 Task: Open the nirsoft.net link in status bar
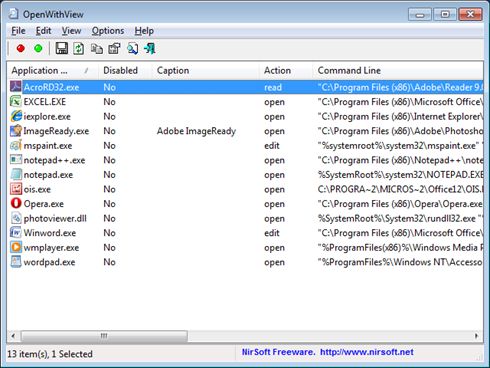[367, 352]
